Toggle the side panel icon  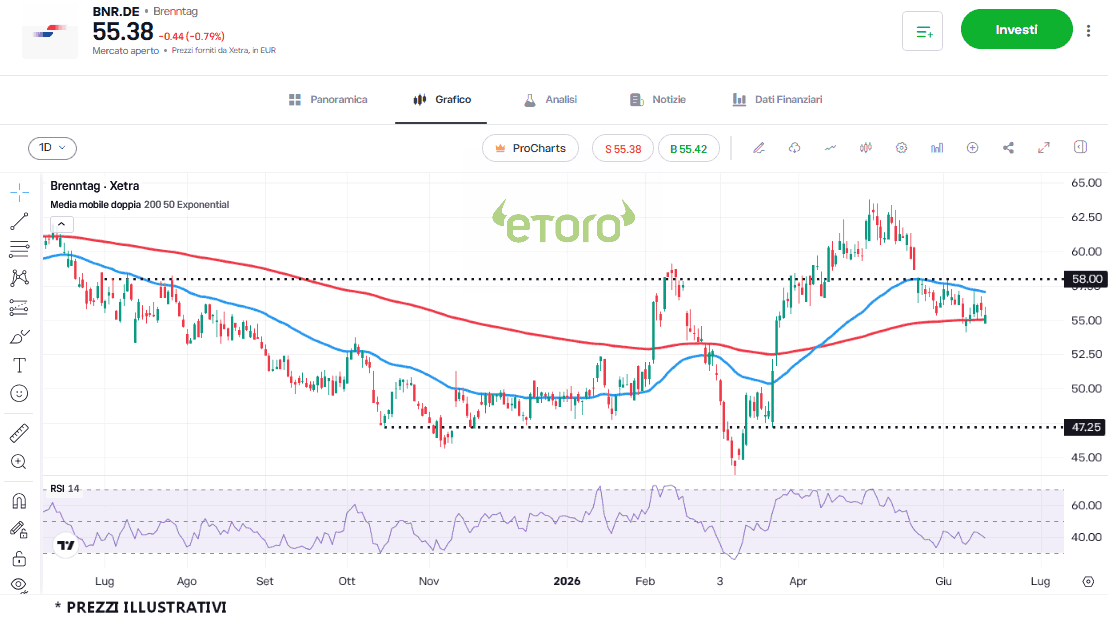1080,147
